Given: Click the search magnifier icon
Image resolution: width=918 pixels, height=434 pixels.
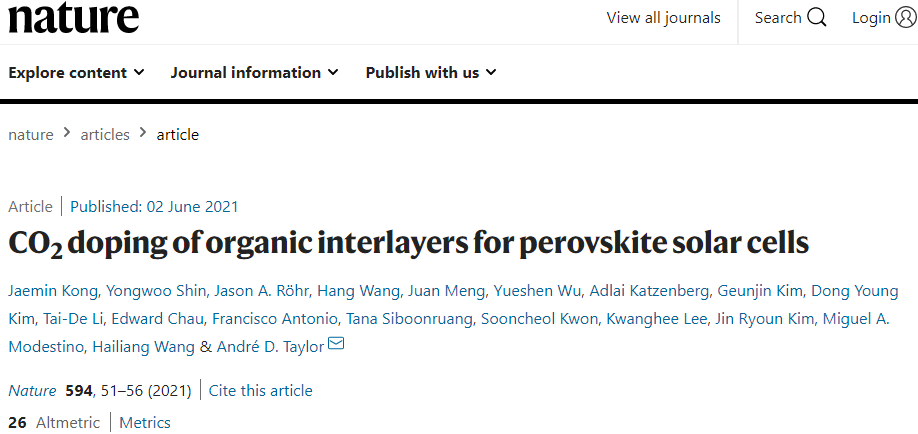Looking at the screenshot, I should 817,18.
